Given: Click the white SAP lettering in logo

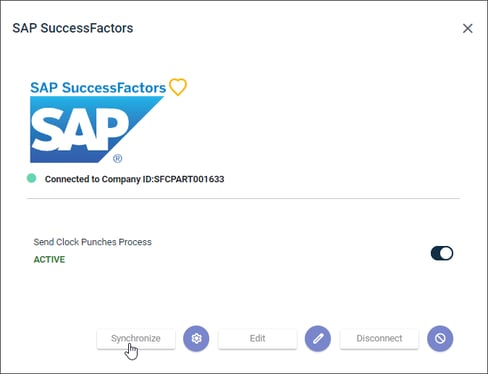Looking at the screenshot, I should coord(80,129).
